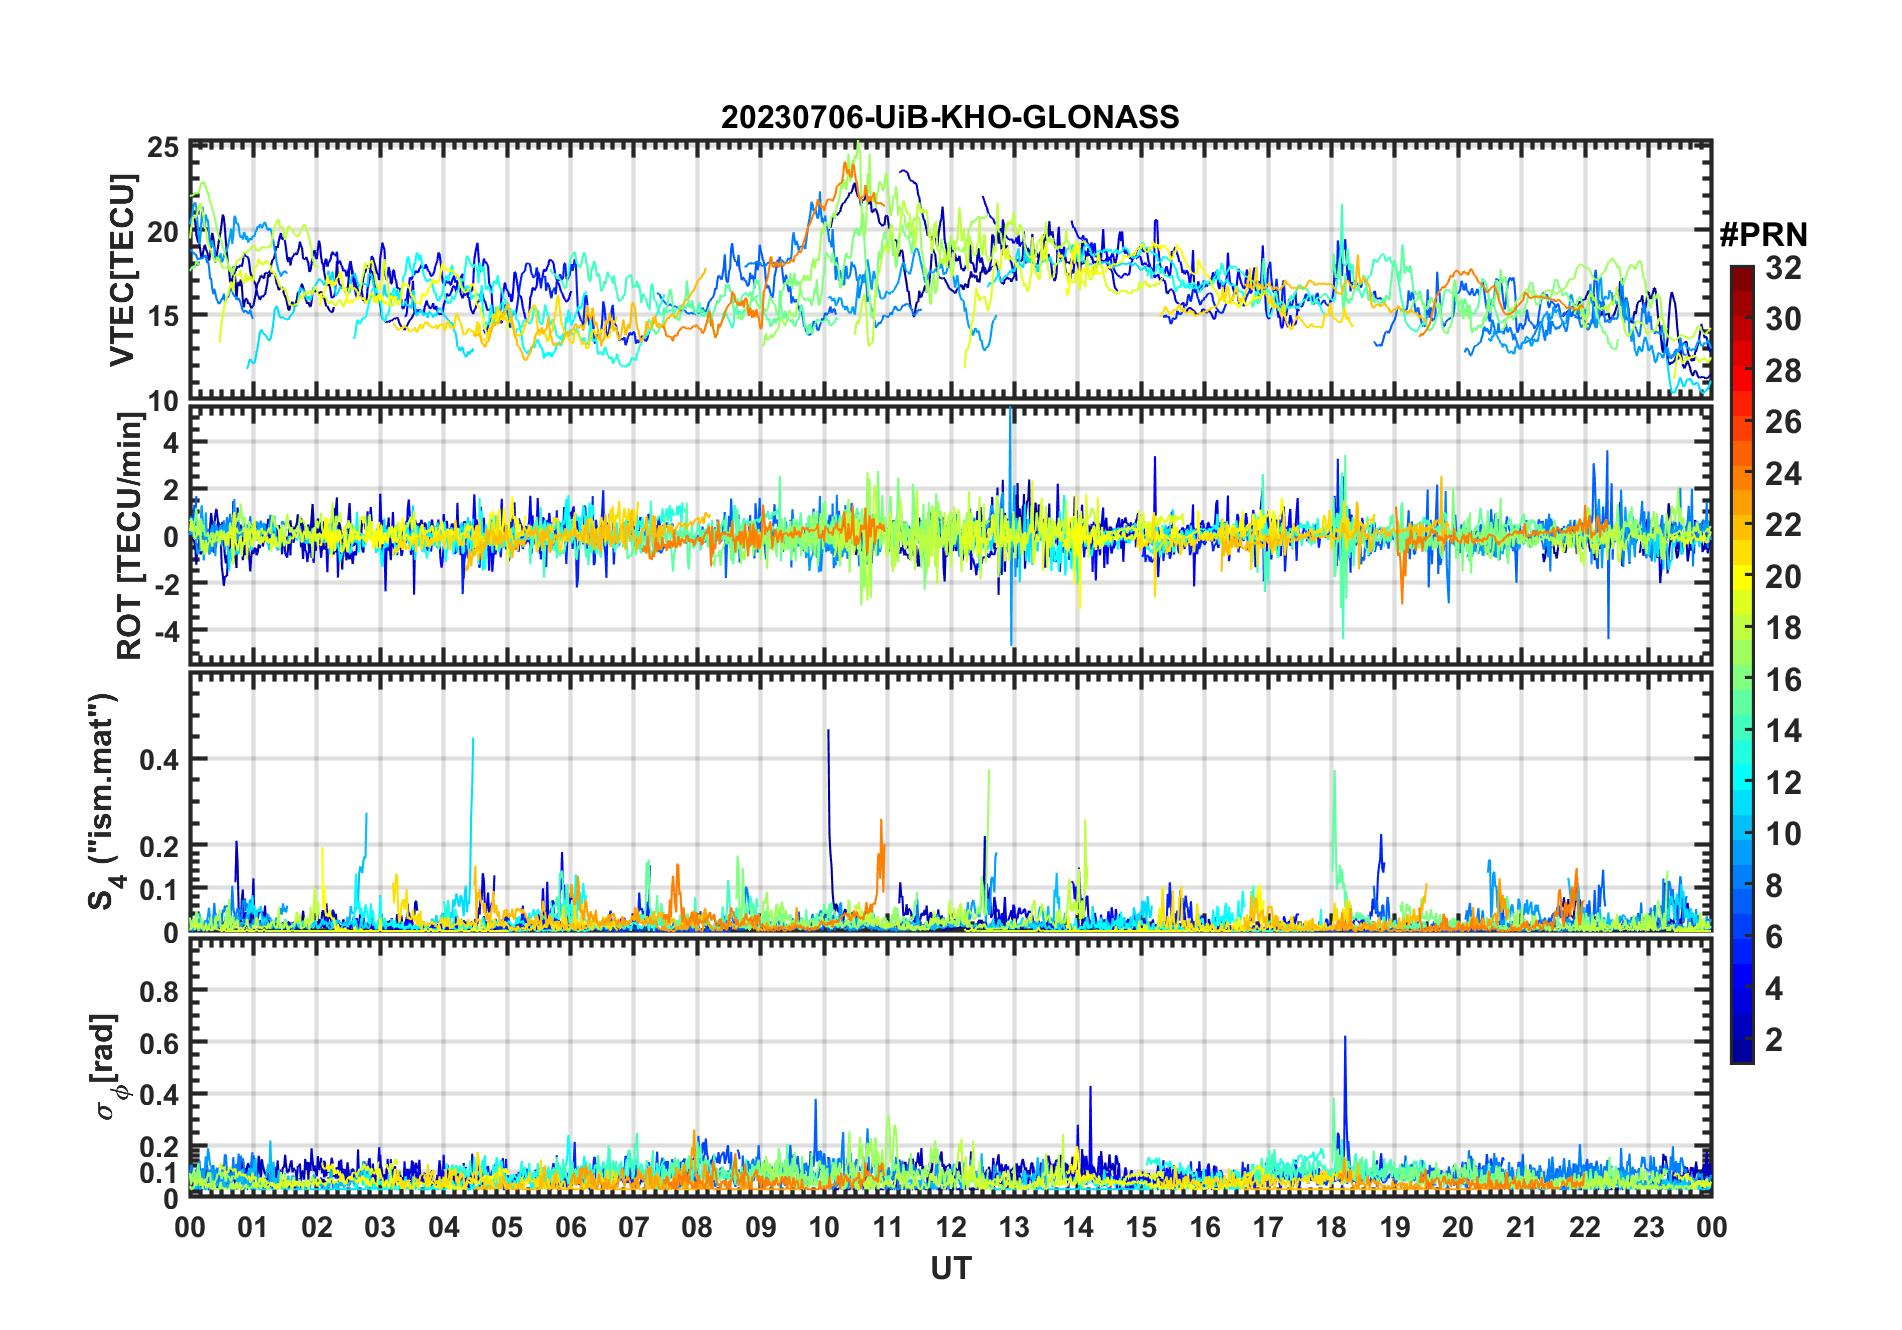
Task: Click colorbar tick label 32
Action: tap(1782, 268)
